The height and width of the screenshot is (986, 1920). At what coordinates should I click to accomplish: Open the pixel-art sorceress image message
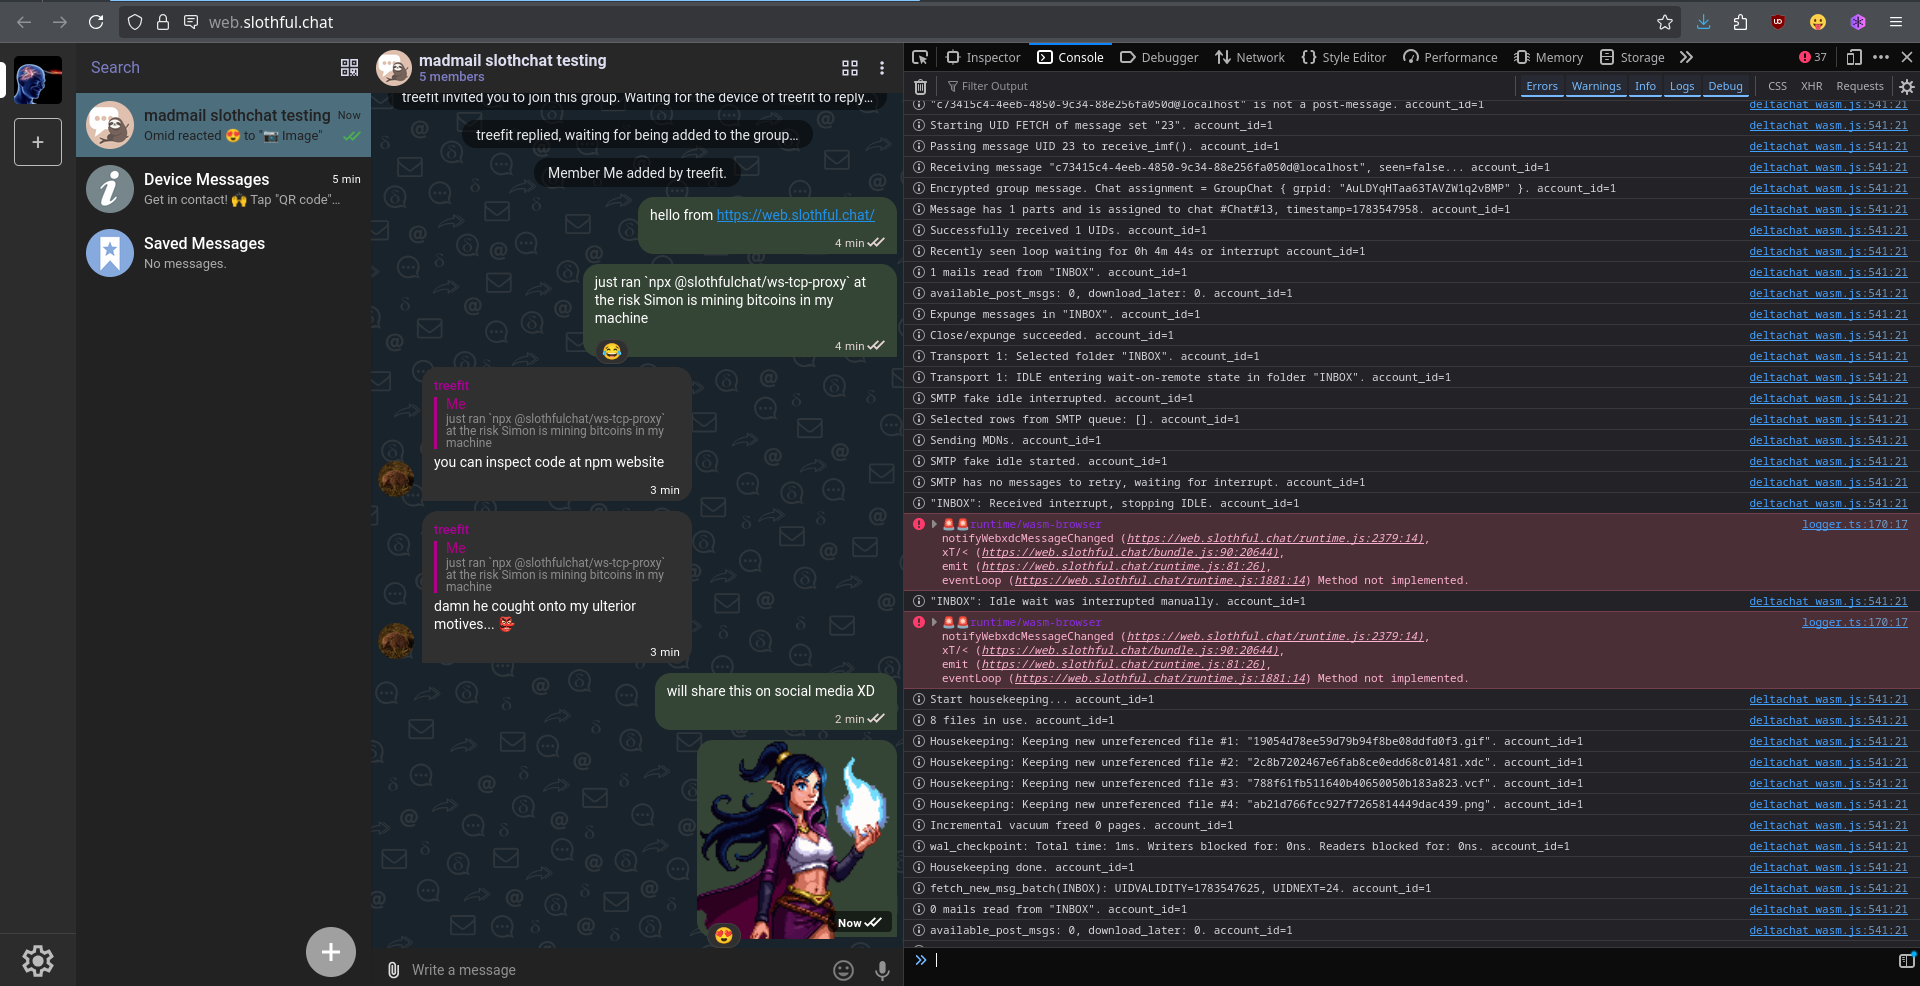click(796, 840)
